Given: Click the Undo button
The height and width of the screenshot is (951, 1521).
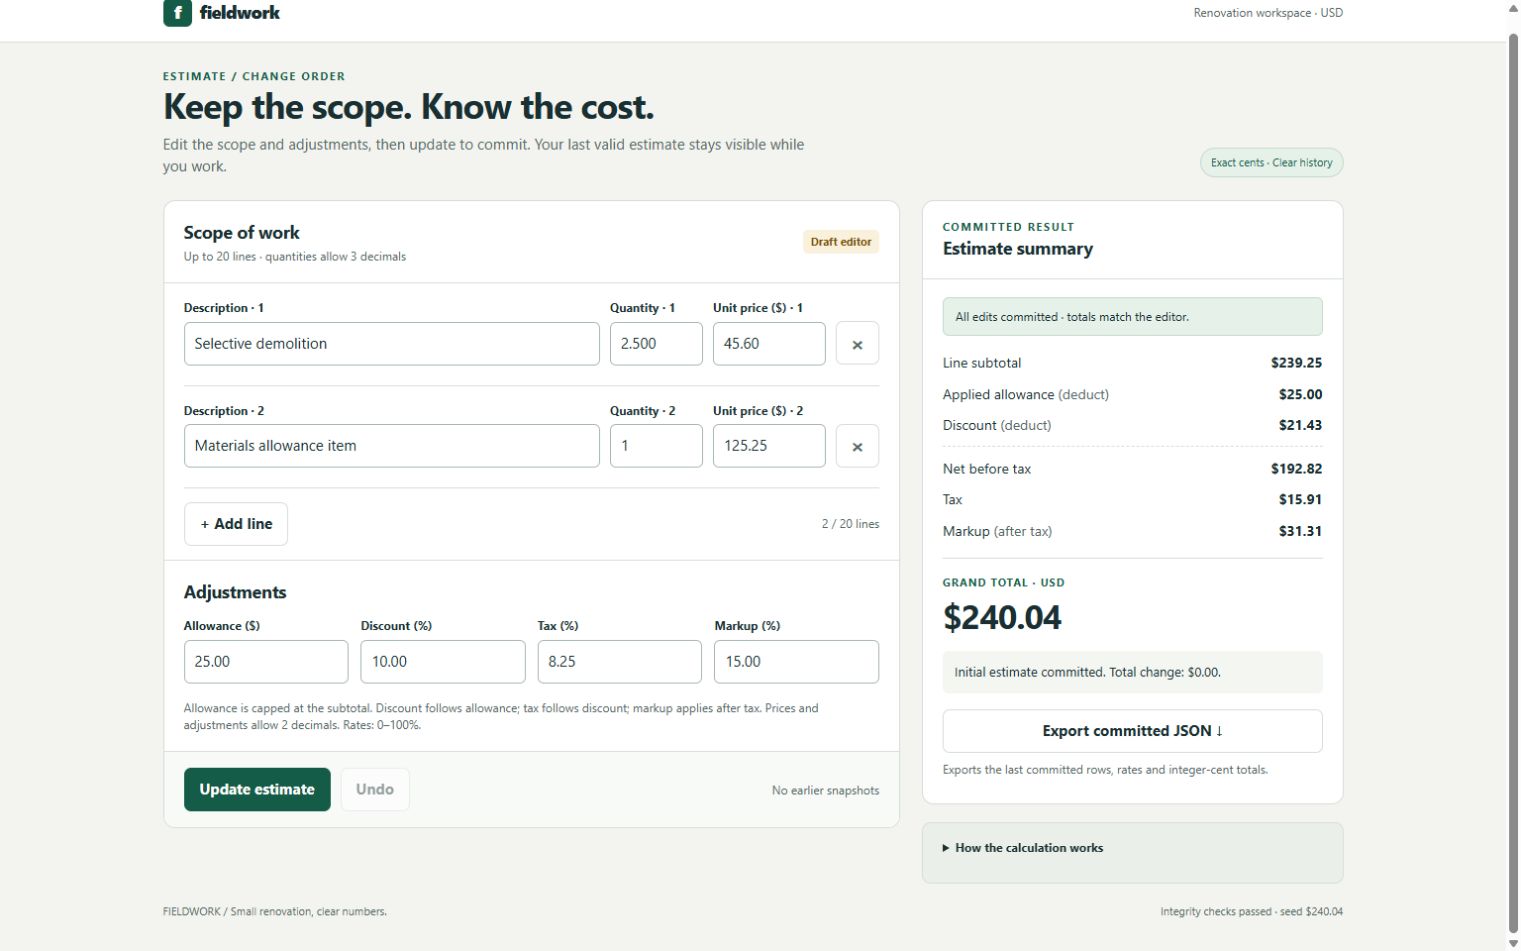Looking at the screenshot, I should point(375,790).
